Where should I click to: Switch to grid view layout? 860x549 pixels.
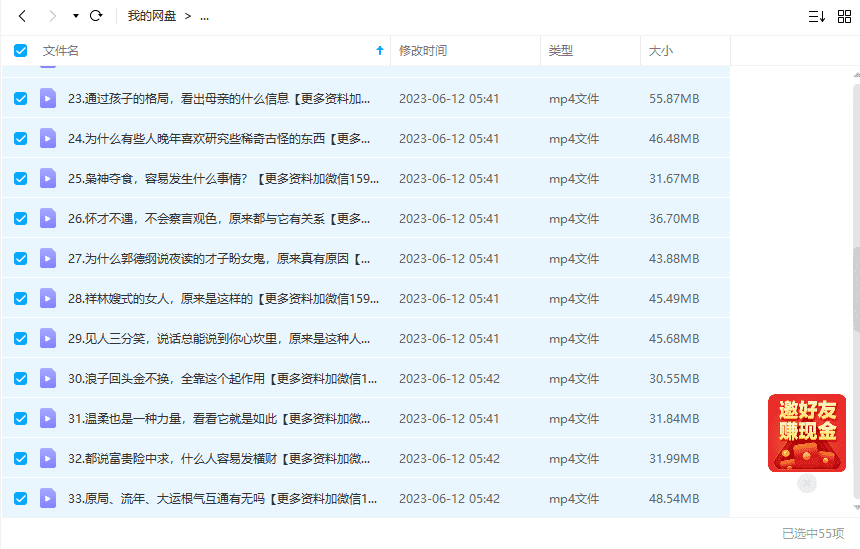[844, 16]
